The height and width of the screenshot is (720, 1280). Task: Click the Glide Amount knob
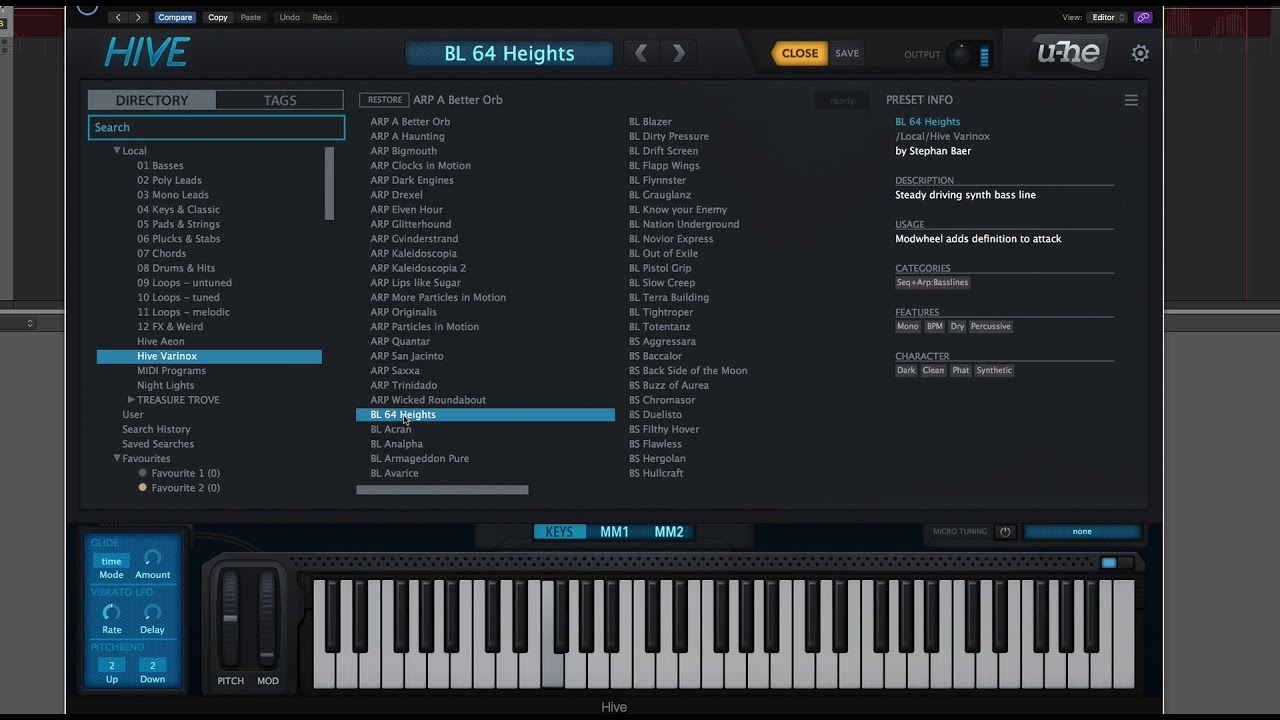pos(152,558)
